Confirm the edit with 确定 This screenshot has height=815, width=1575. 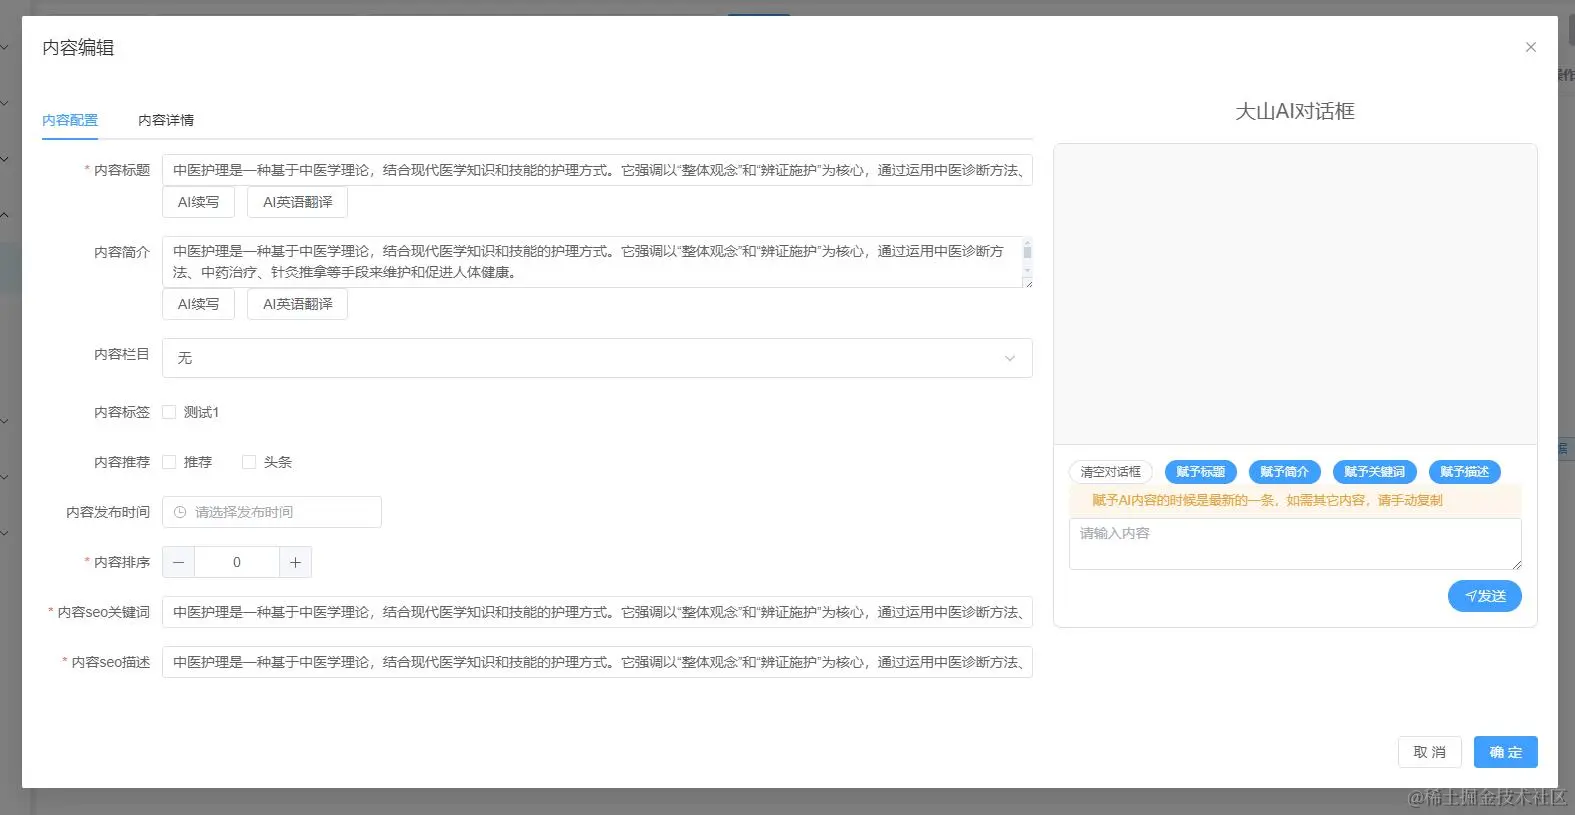click(x=1506, y=752)
